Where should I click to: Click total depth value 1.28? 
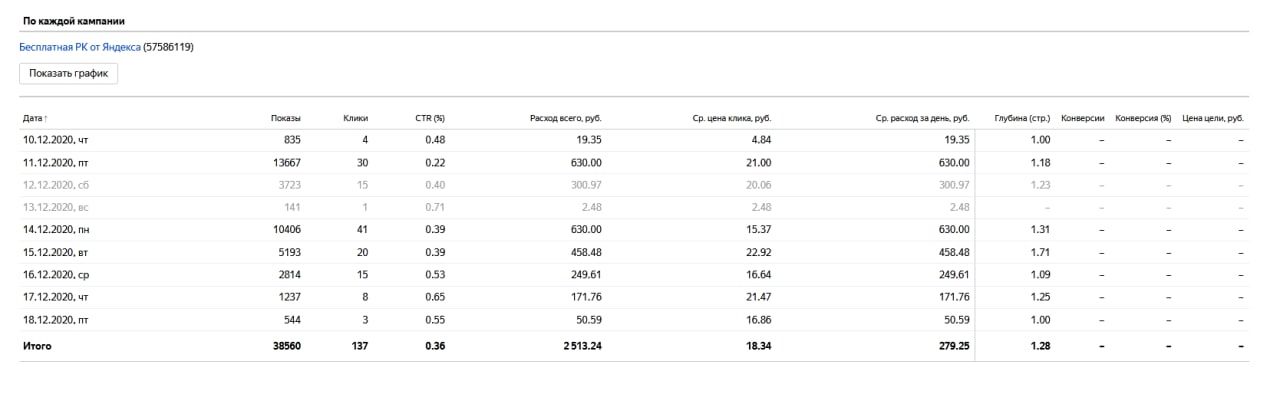point(1040,346)
